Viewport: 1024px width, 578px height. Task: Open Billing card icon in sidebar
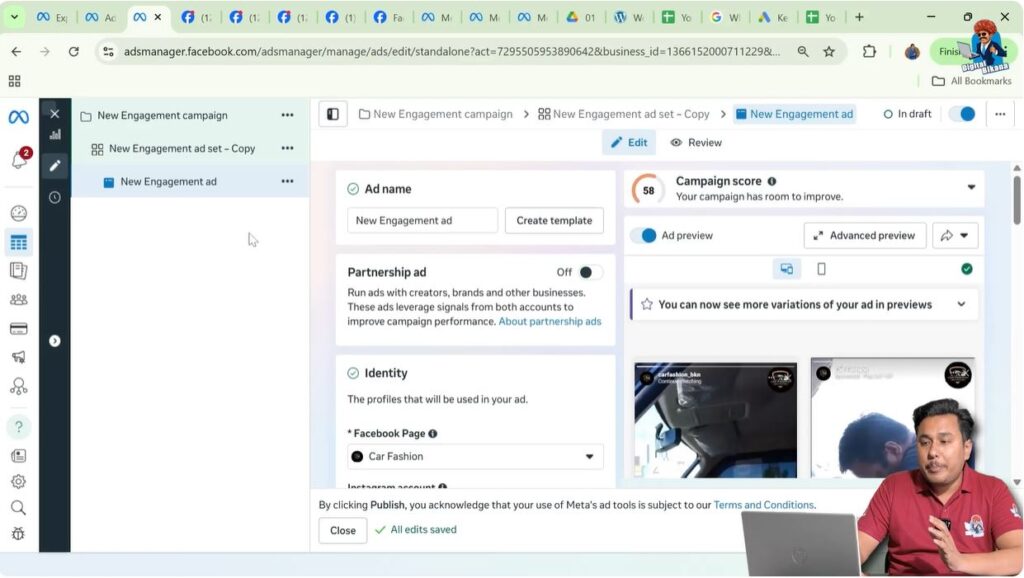[x=19, y=329]
